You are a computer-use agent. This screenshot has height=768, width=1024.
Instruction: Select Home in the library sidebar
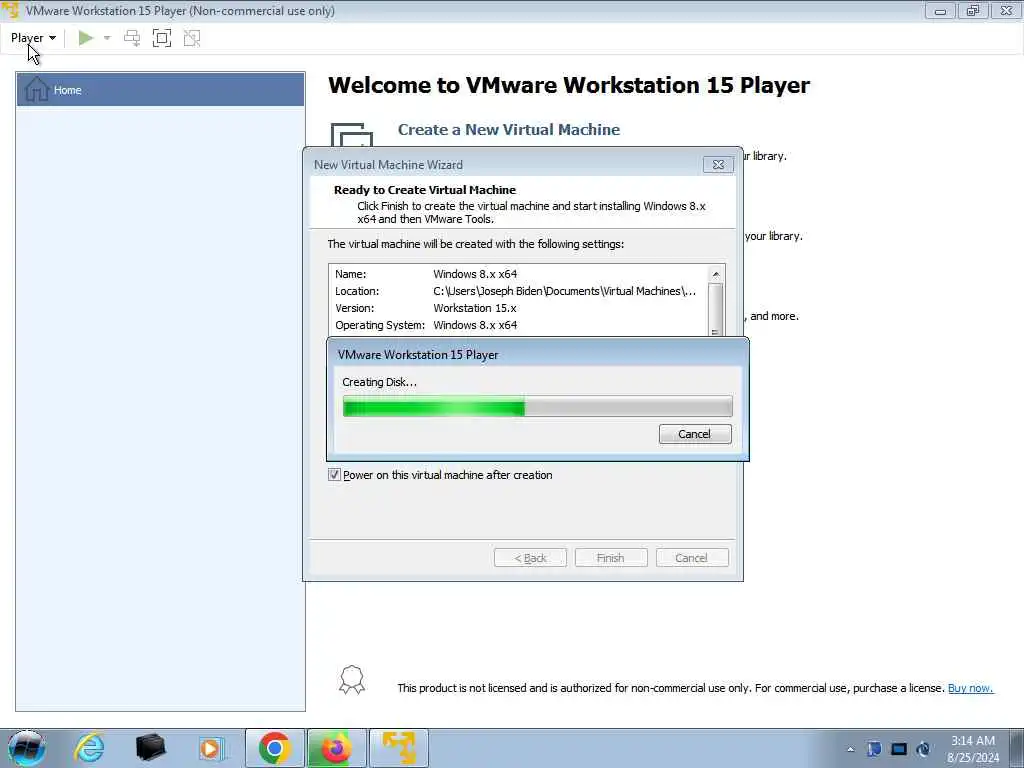pos(161,89)
